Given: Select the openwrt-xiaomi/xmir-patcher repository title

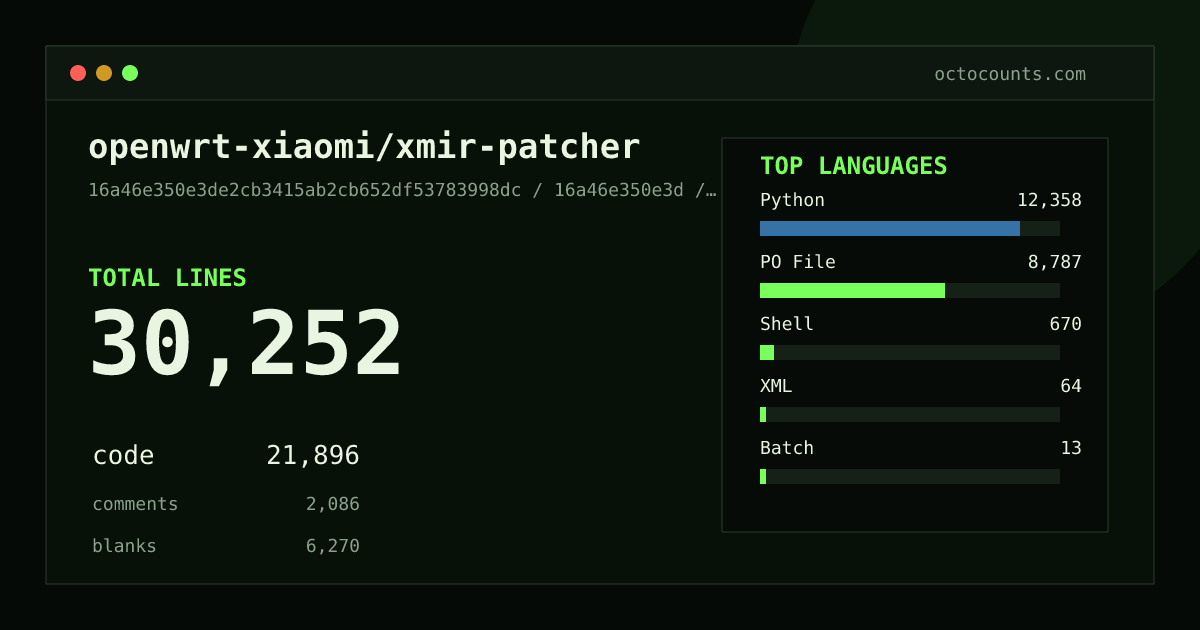Looking at the screenshot, I should (364, 147).
